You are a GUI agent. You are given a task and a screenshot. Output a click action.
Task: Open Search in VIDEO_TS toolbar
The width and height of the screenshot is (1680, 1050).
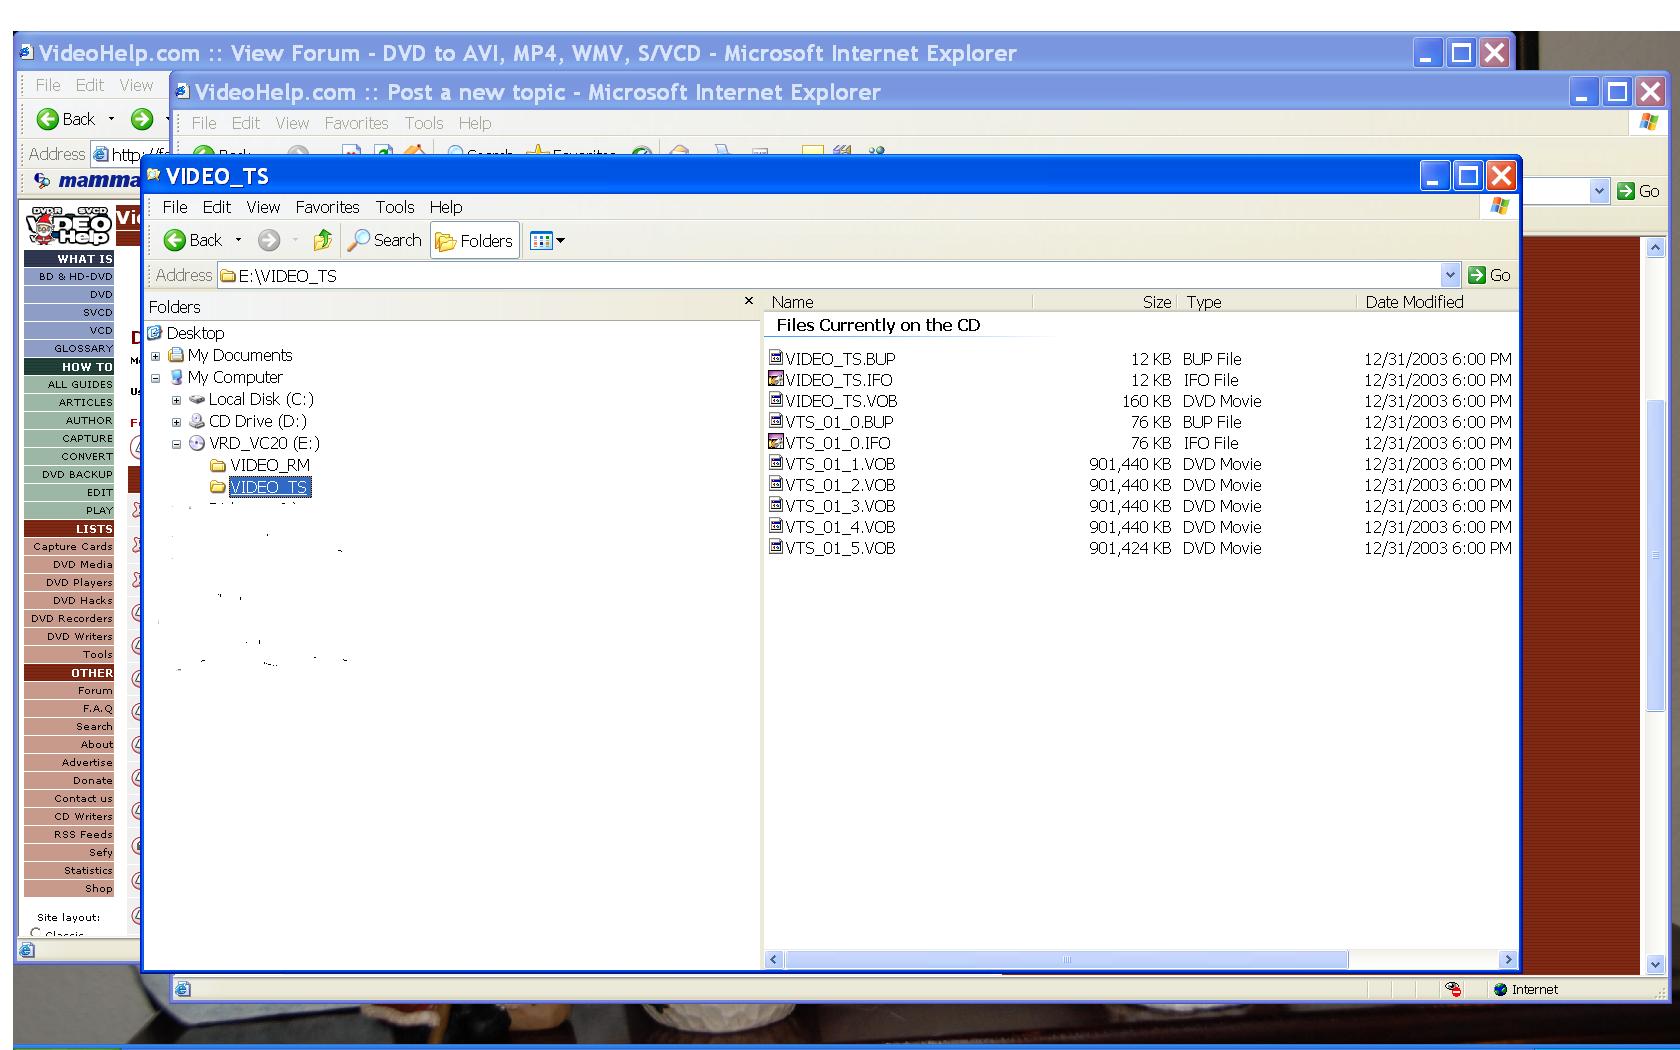(384, 240)
